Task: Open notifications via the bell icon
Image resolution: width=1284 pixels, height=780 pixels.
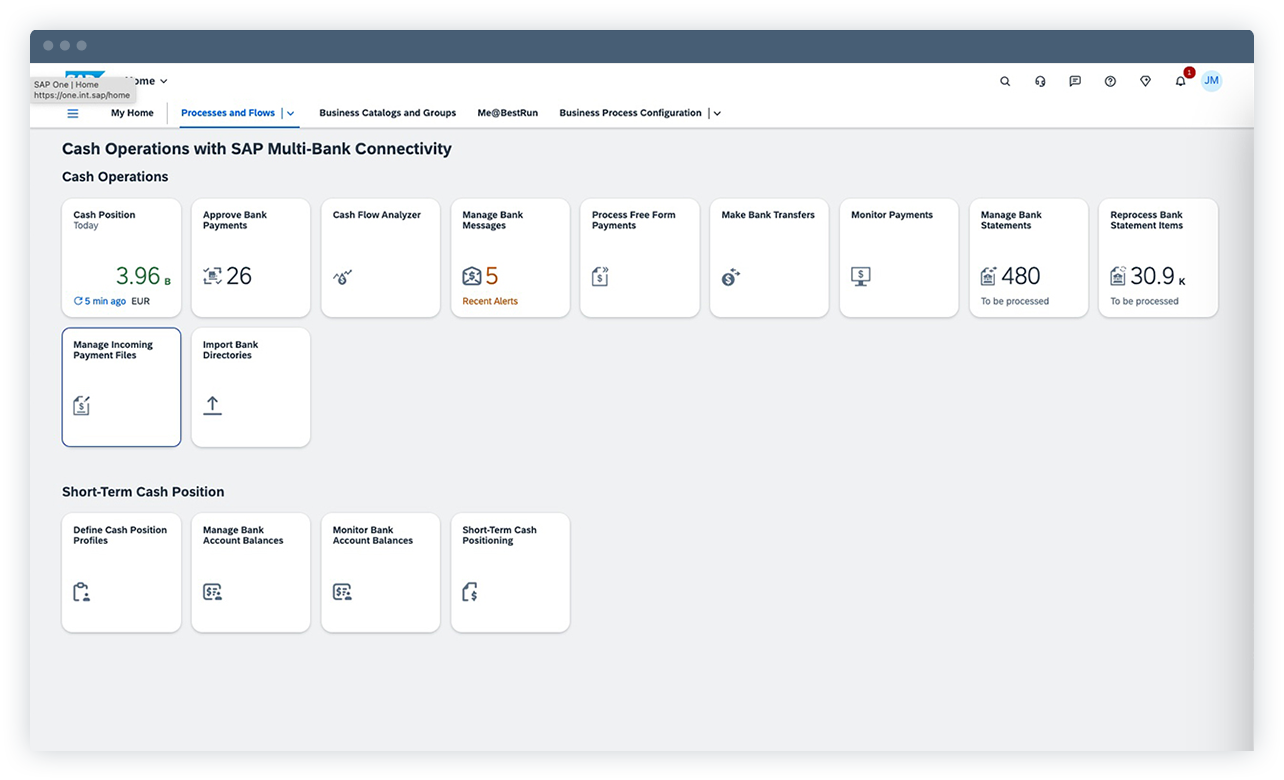Action: [1180, 81]
